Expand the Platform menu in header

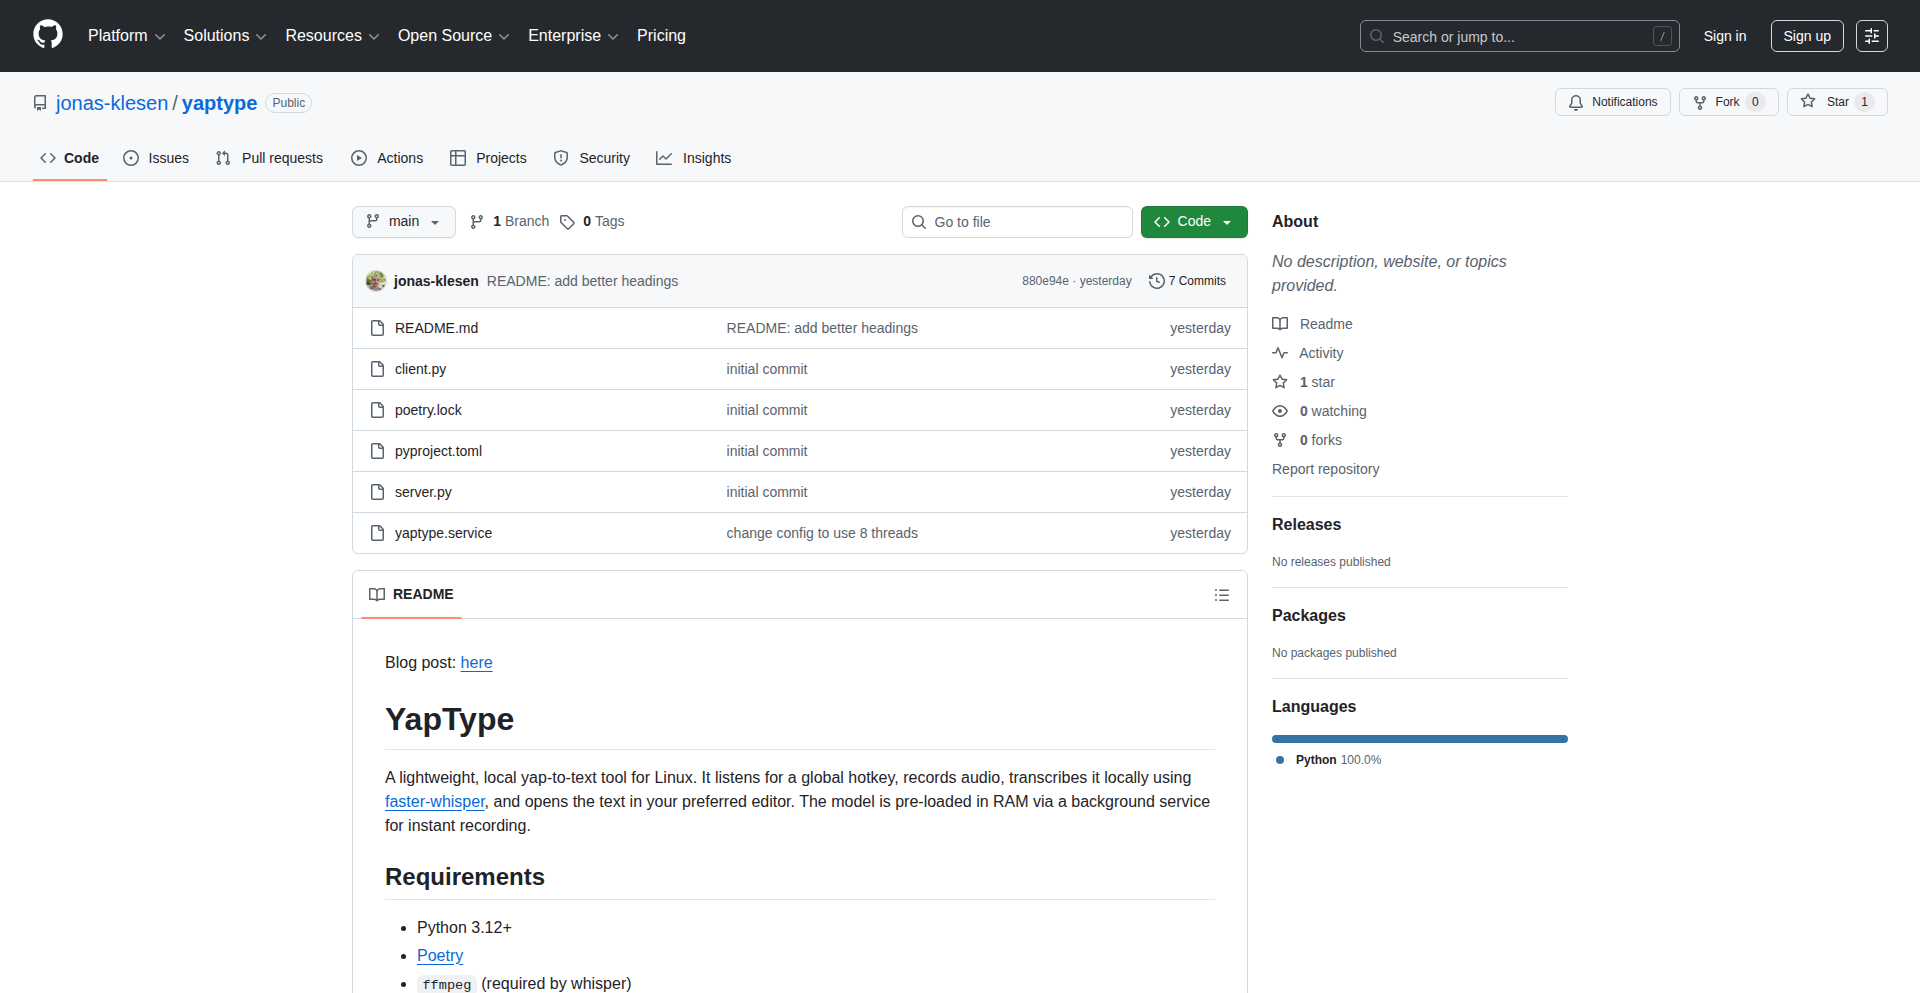point(126,36)
